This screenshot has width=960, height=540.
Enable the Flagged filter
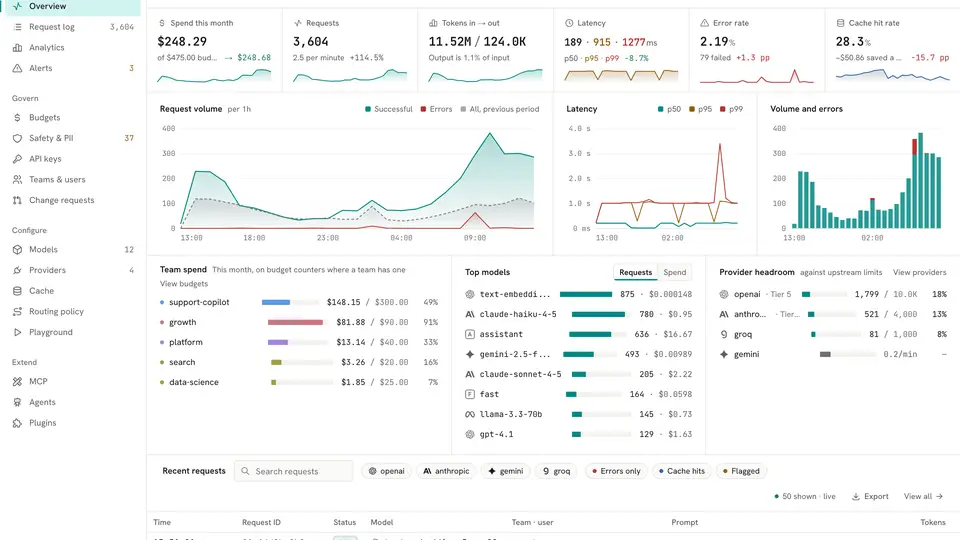coord(741,471)
